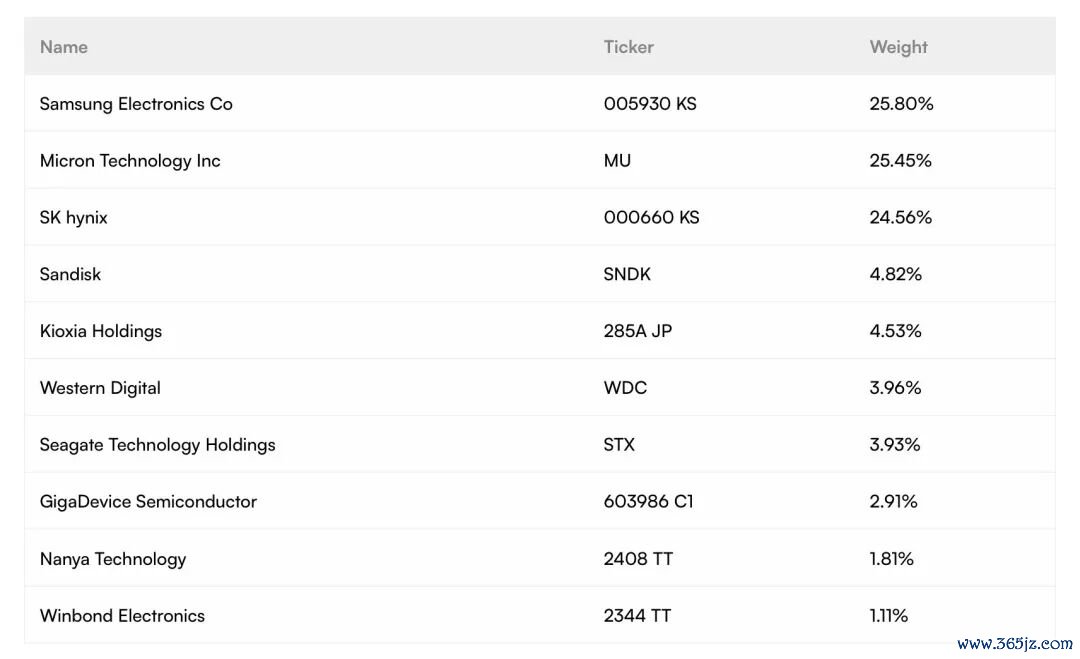Select GigaDevice Semiconductor name cell
This screenshot has height=659, width=1080.
pos(148,501)
